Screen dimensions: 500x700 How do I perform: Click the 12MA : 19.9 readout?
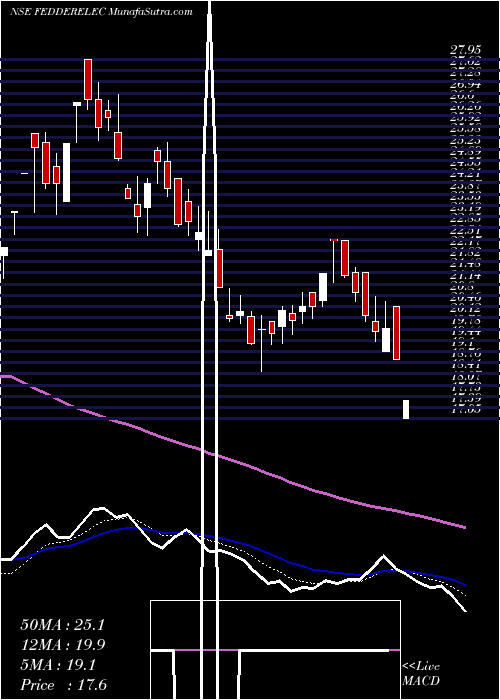(x=63, y=645)
